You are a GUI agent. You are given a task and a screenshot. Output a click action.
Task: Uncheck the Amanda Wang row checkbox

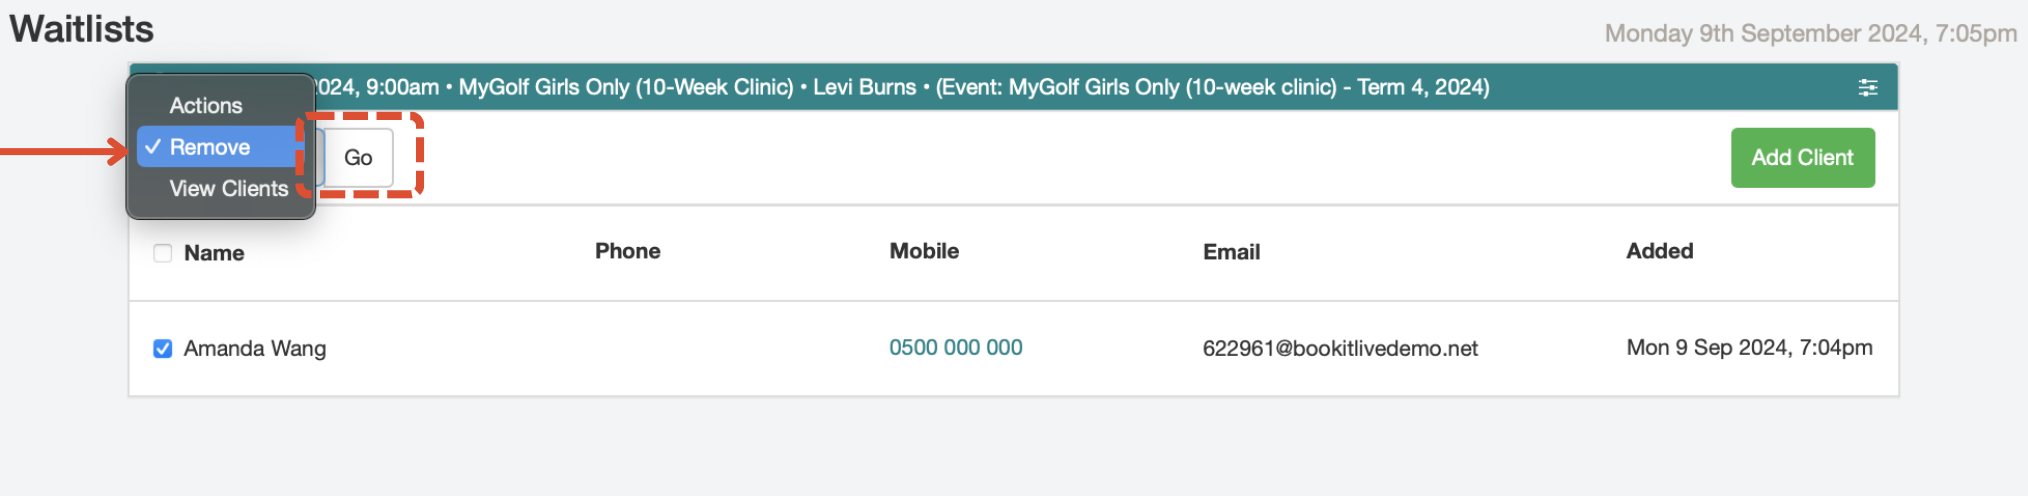click(x=162, y=348)
